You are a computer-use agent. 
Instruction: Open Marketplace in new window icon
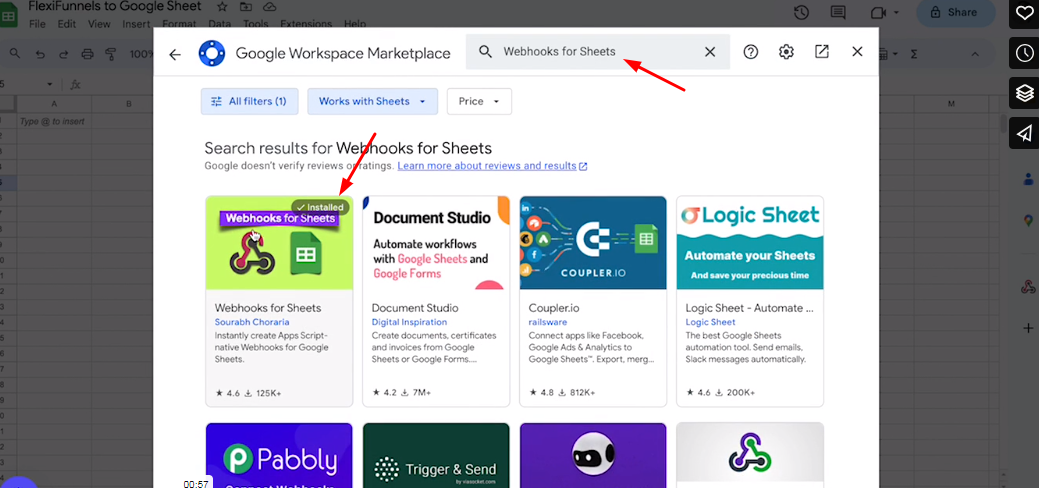click(x=822, y=52)
